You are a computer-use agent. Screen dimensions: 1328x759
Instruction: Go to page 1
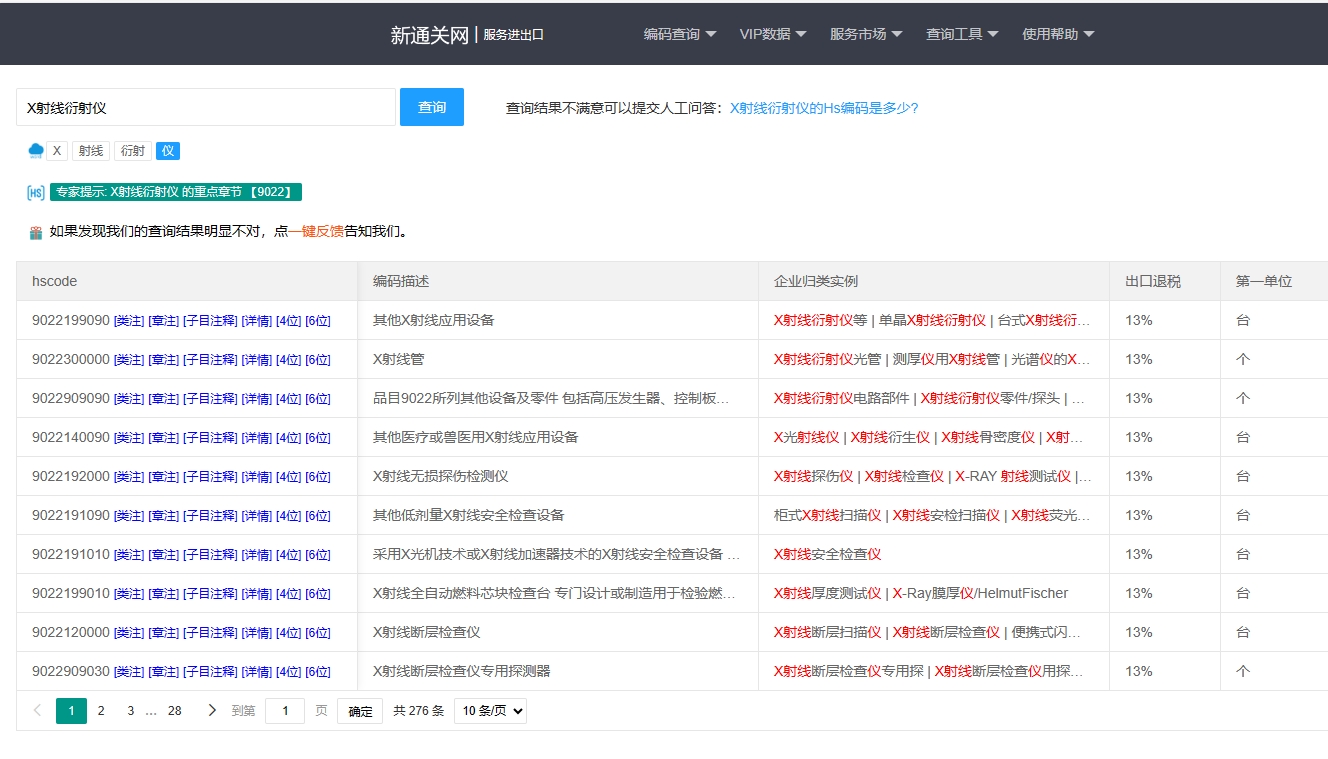pos(71,711)
